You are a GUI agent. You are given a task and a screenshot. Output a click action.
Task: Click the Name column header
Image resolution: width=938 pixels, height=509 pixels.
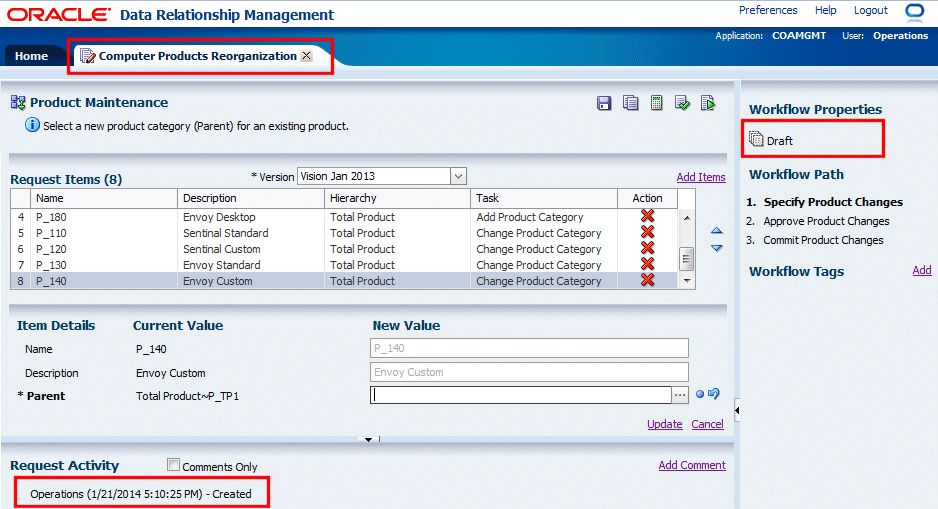103,198
